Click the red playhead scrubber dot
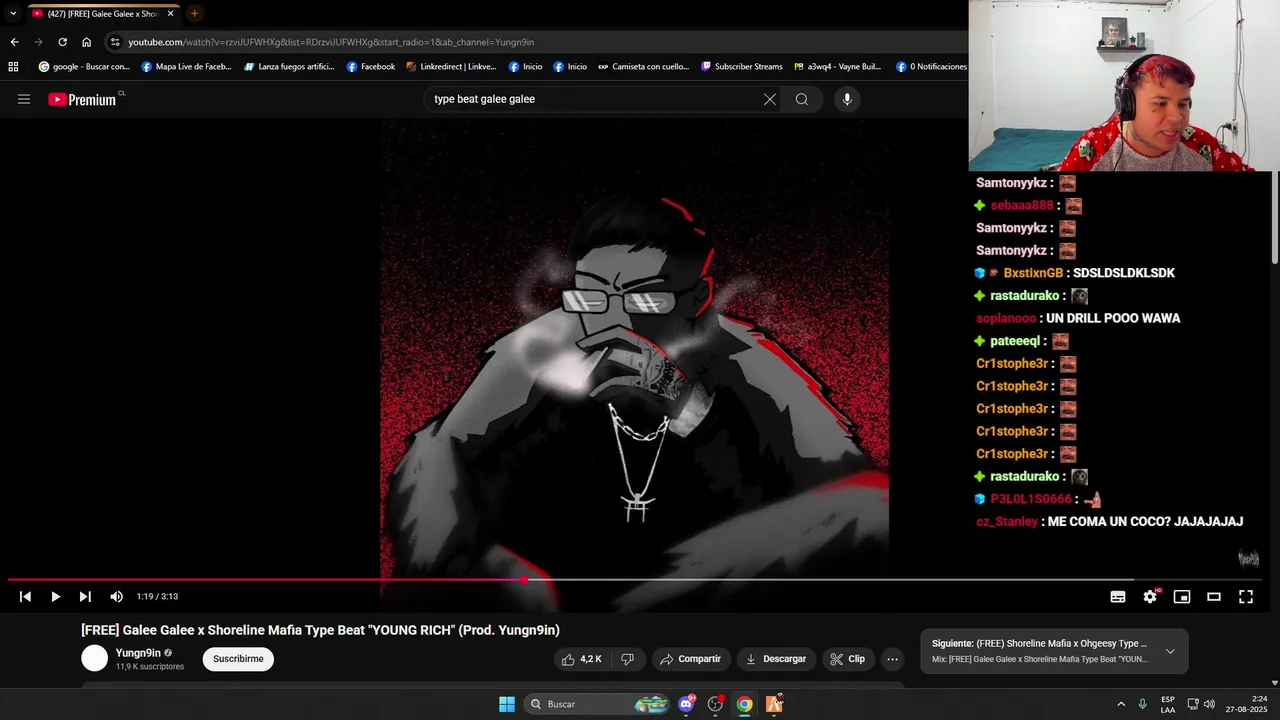 [524, 579]
